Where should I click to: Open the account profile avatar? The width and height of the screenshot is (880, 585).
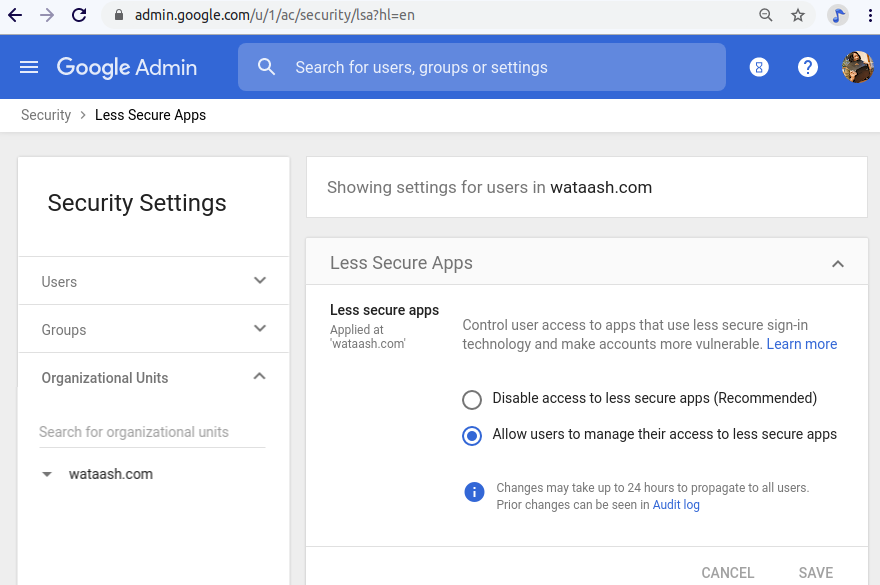pos(857,67)
